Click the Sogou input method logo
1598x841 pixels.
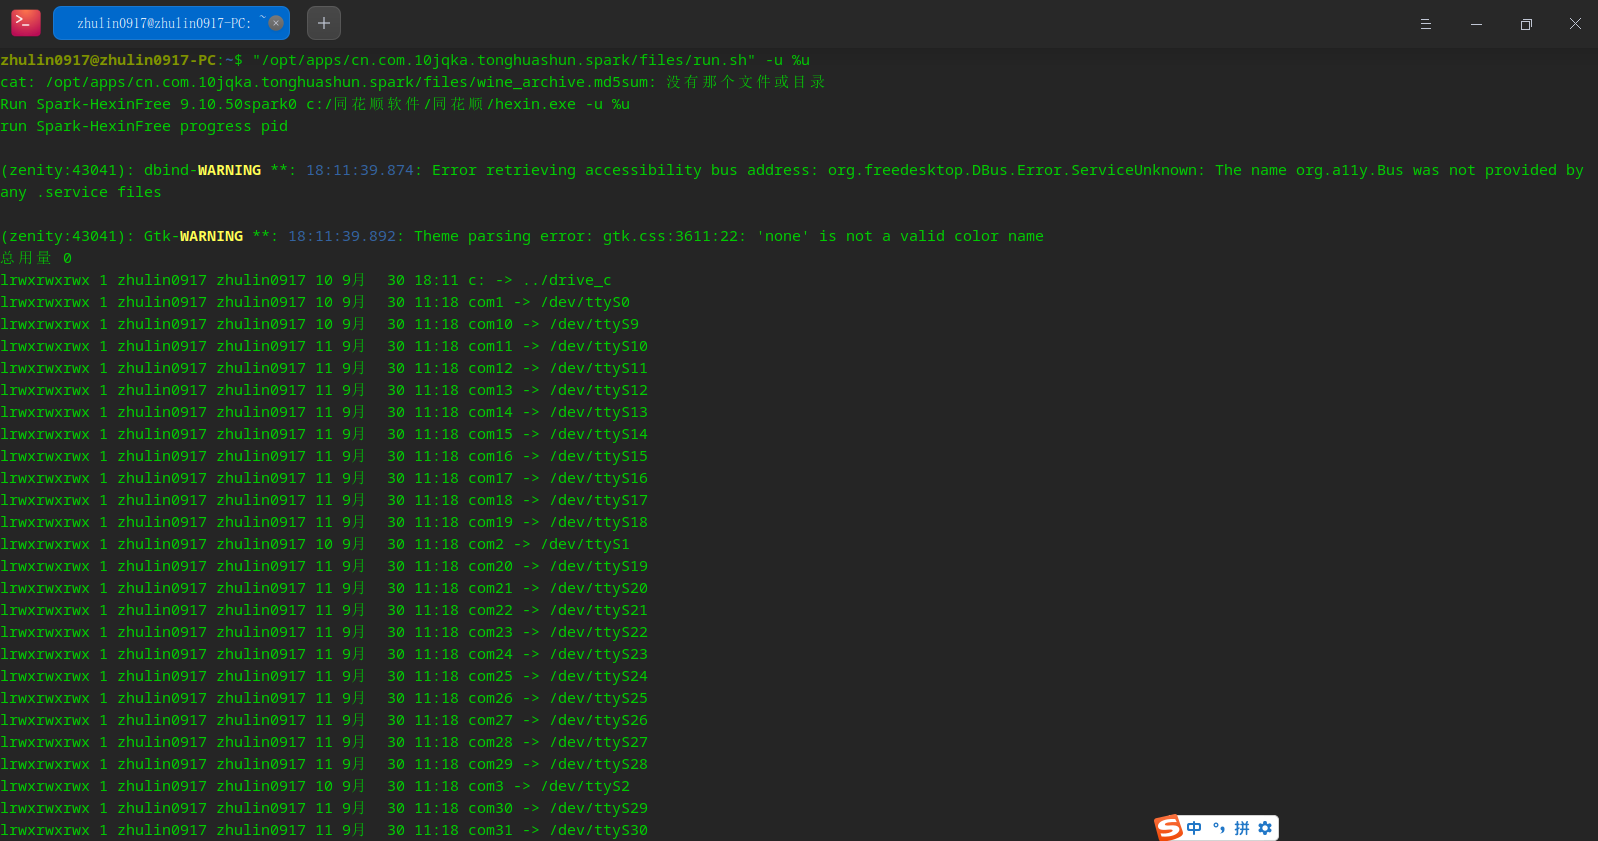tap(1168, 828)
